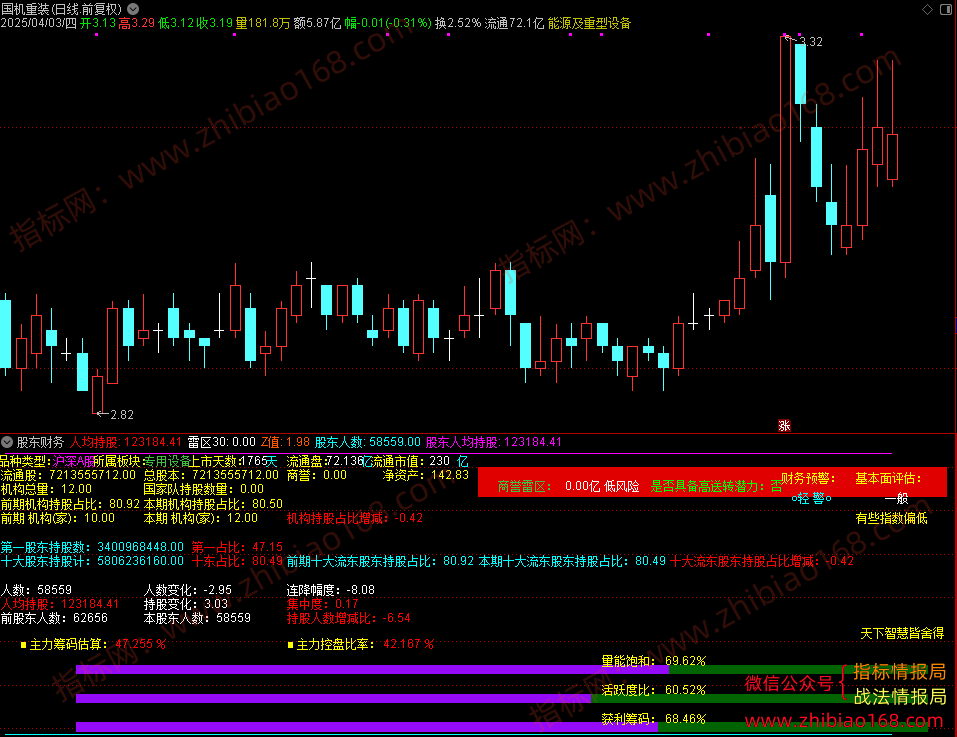The image size is (957, 737).
Task: Click 第一股东持股数: 3400968448.00
Action: (92, 547)
